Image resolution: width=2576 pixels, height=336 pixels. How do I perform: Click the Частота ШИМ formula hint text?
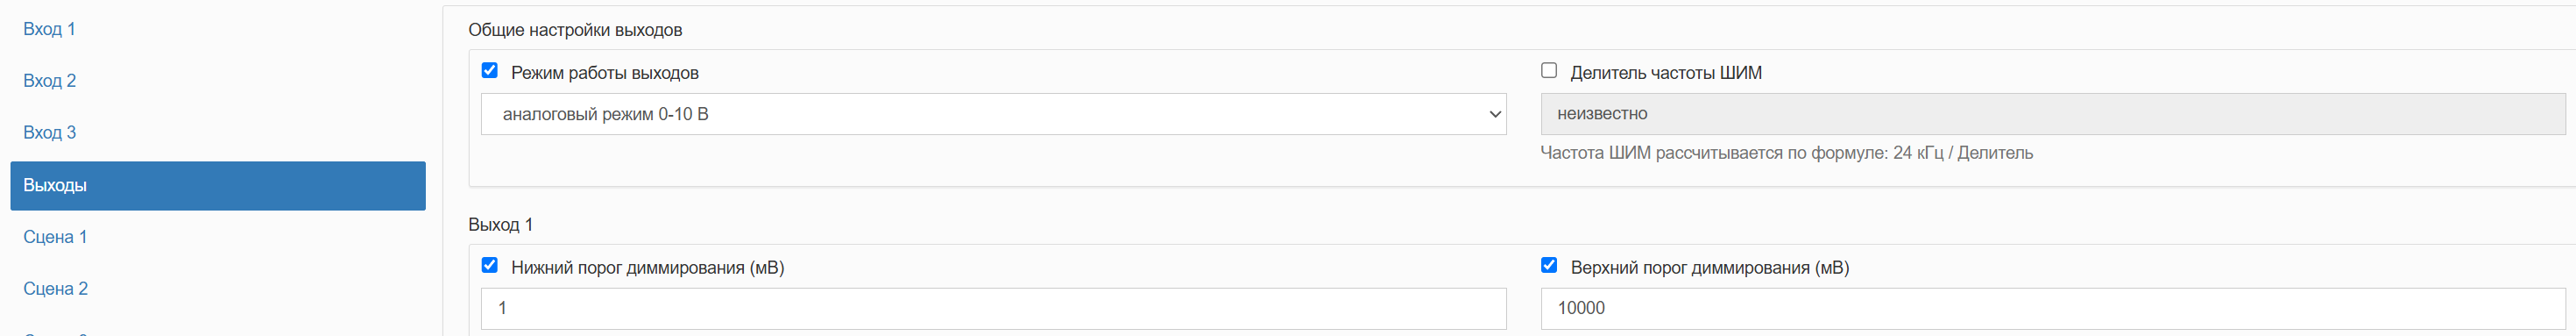(1786, 153)
